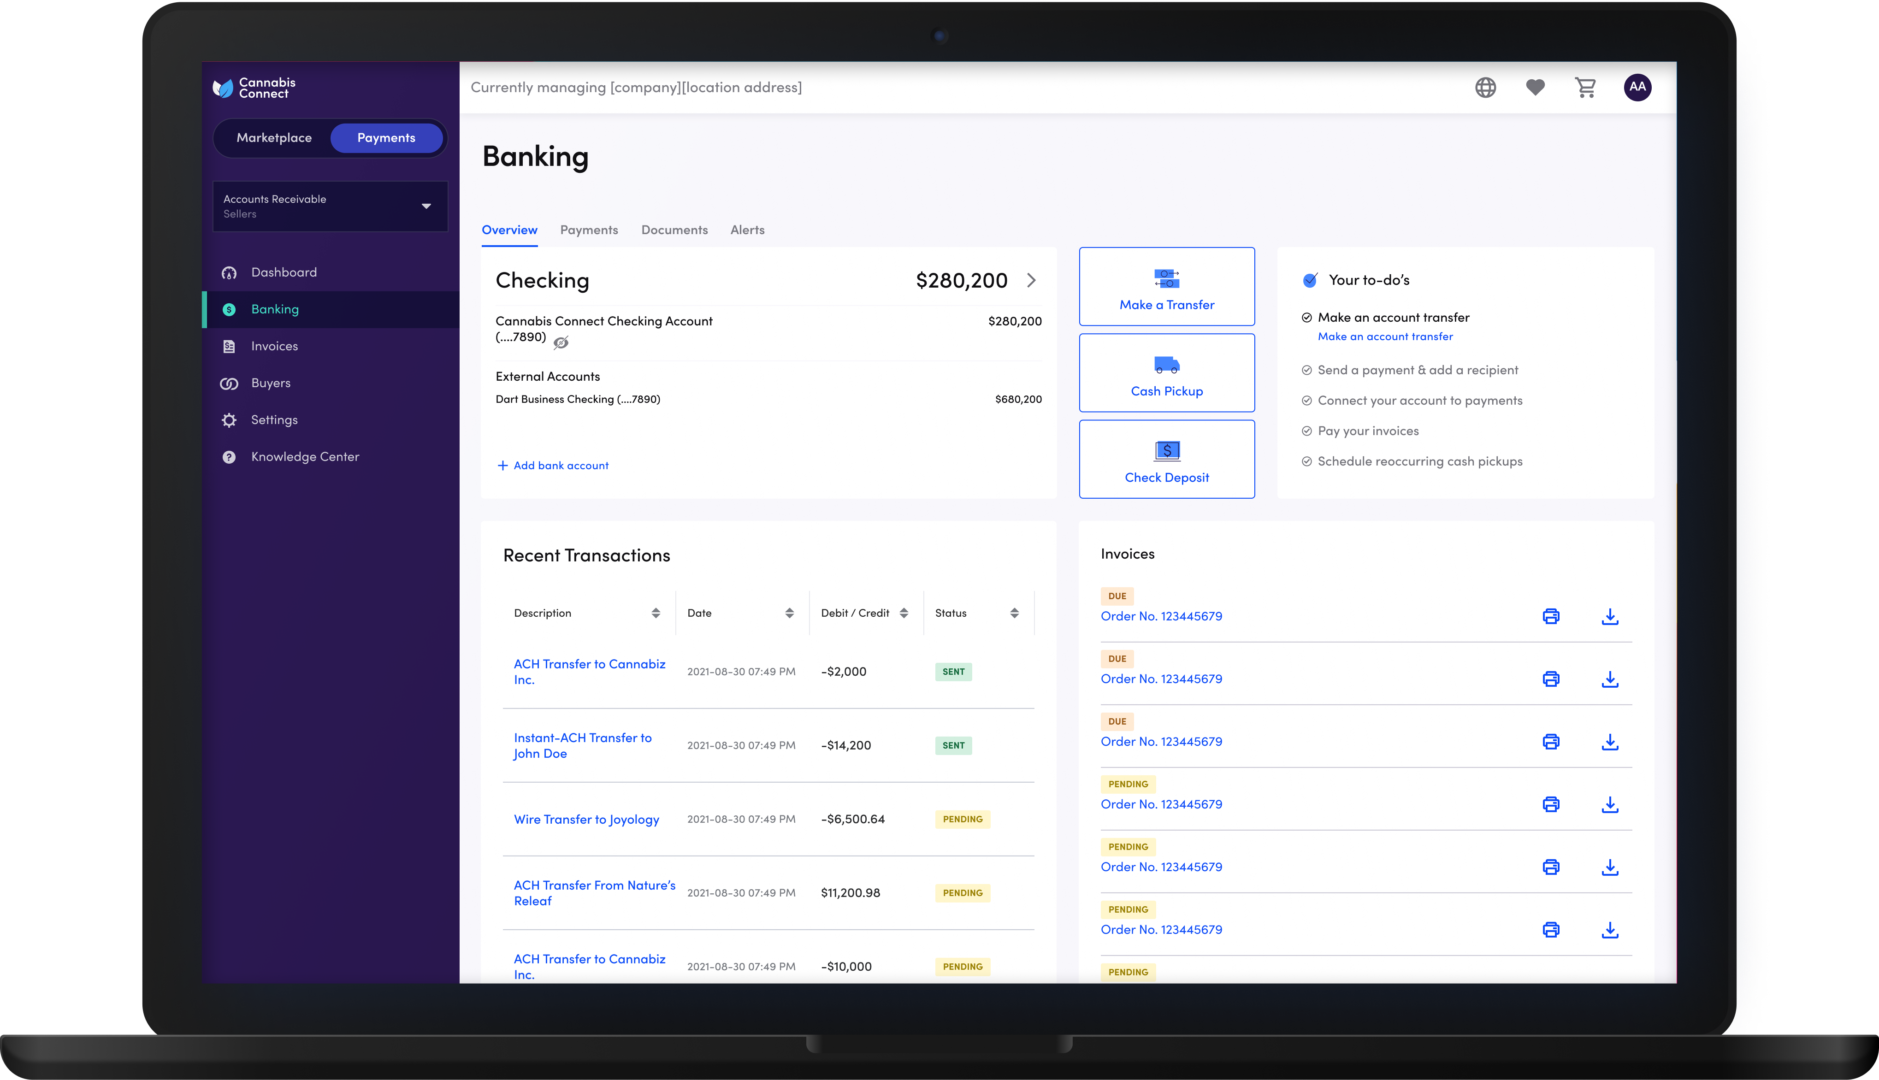
Task: Switch to Payments mode
Action: pyautogui.click(x=386, y=138)
